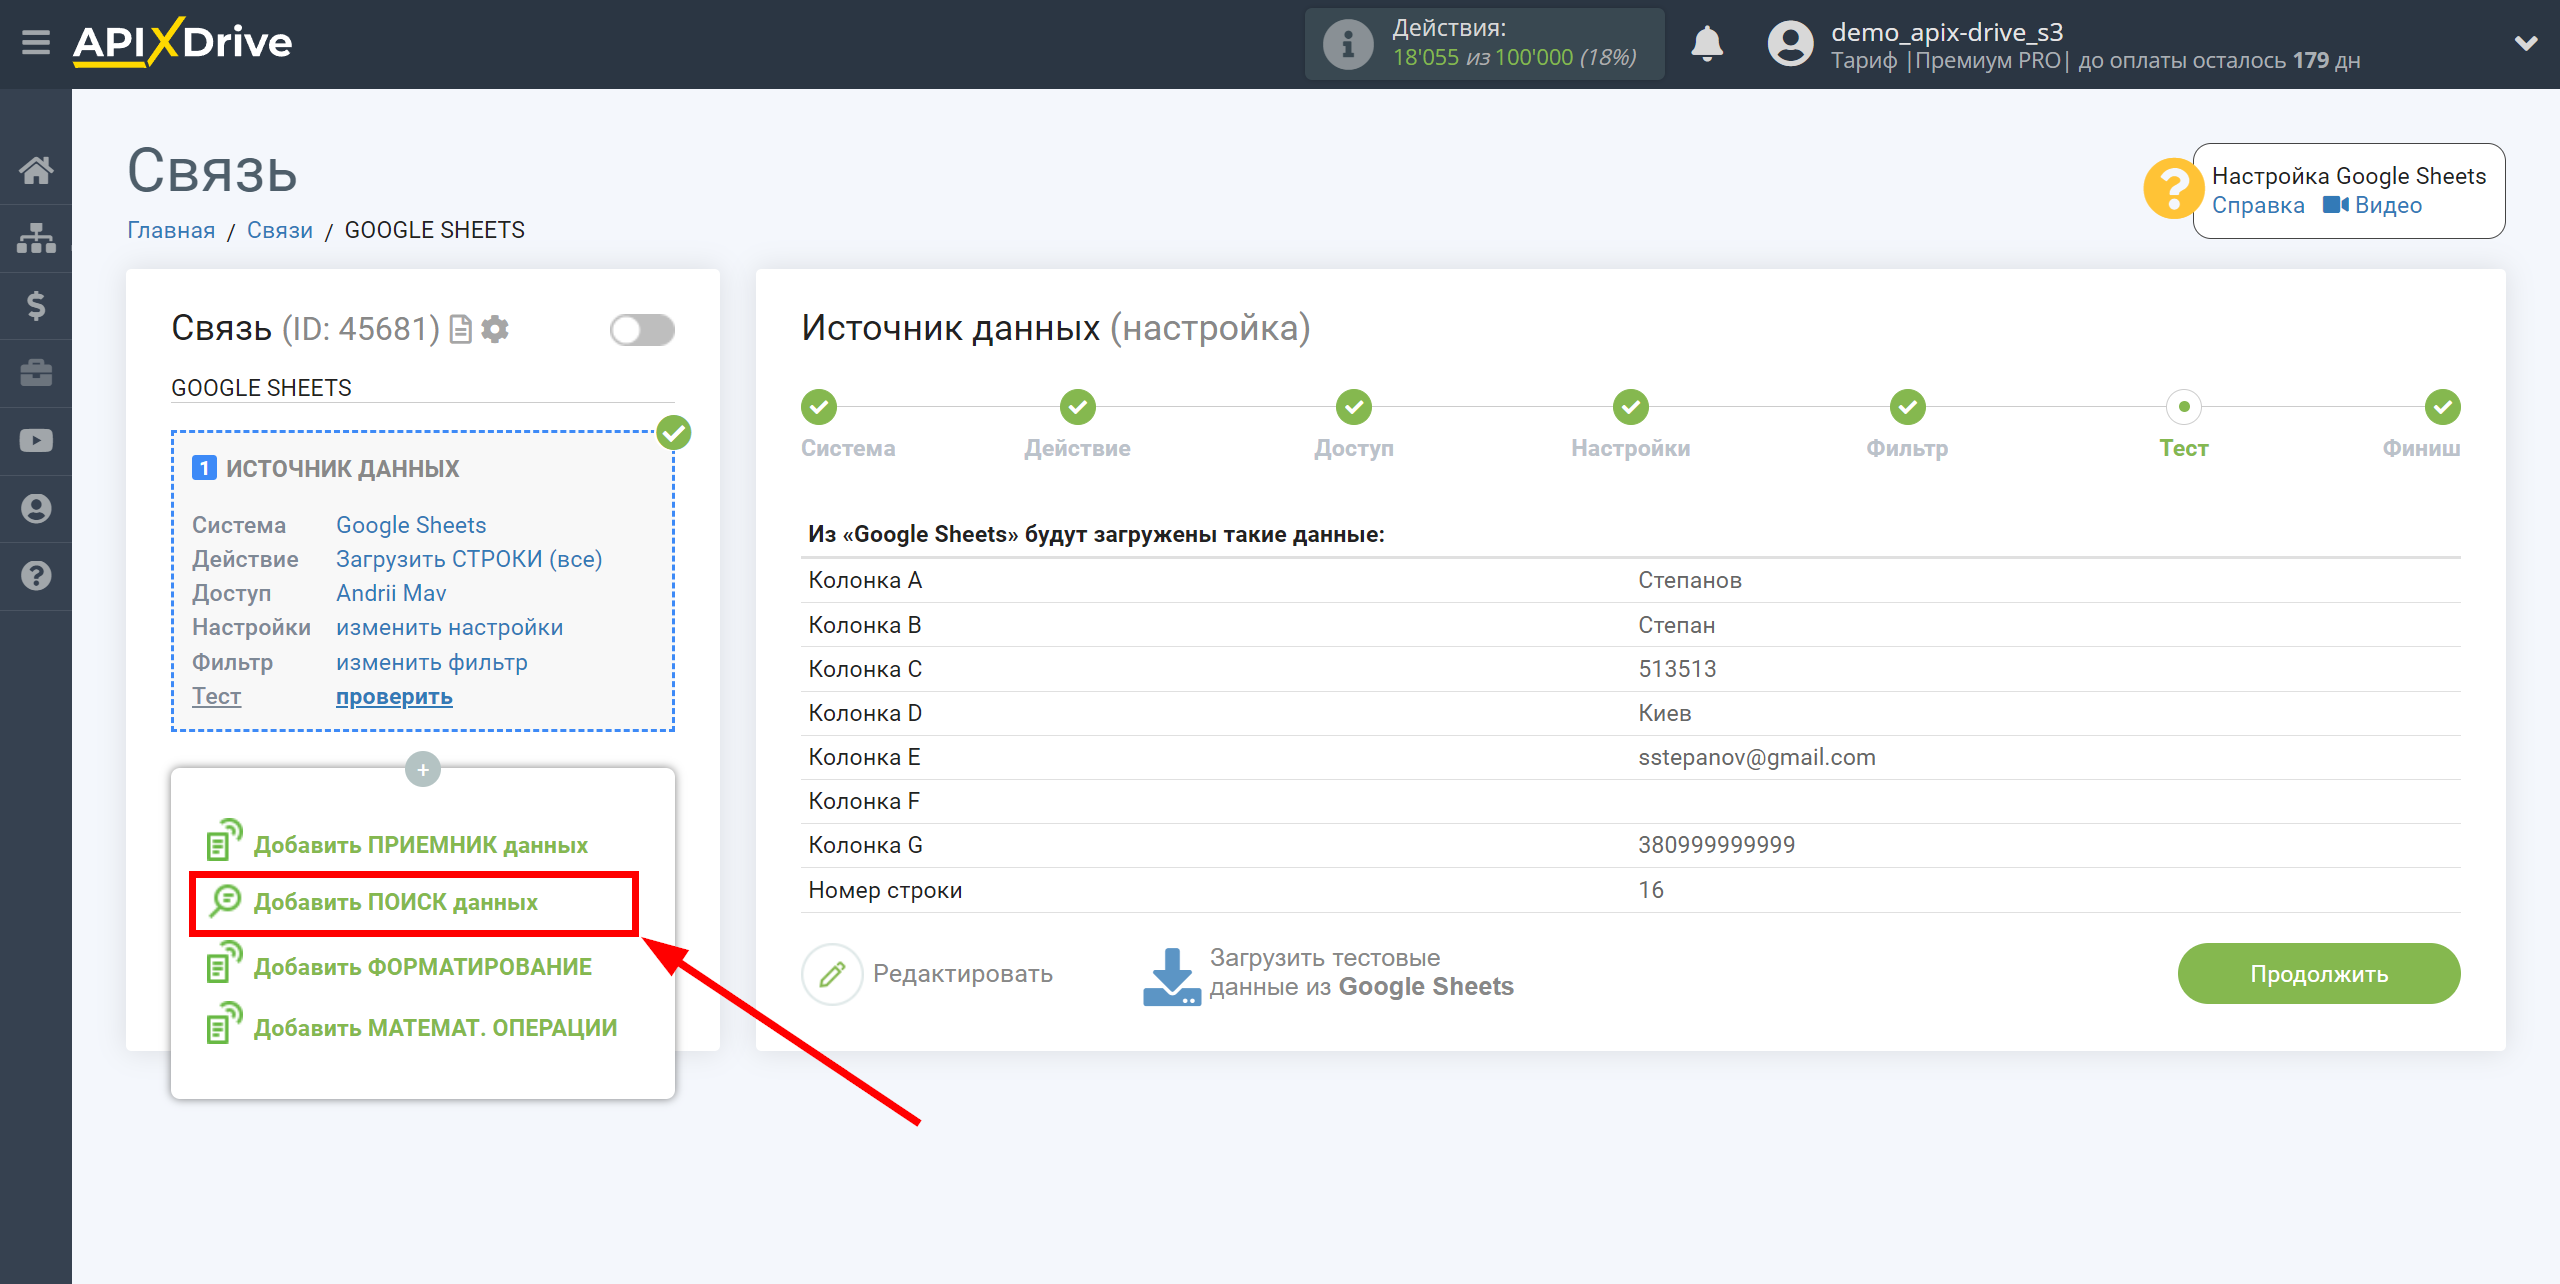2560x1284 pixels.
Task: Click the Andrii Mav access link
Action: point(391,593)
